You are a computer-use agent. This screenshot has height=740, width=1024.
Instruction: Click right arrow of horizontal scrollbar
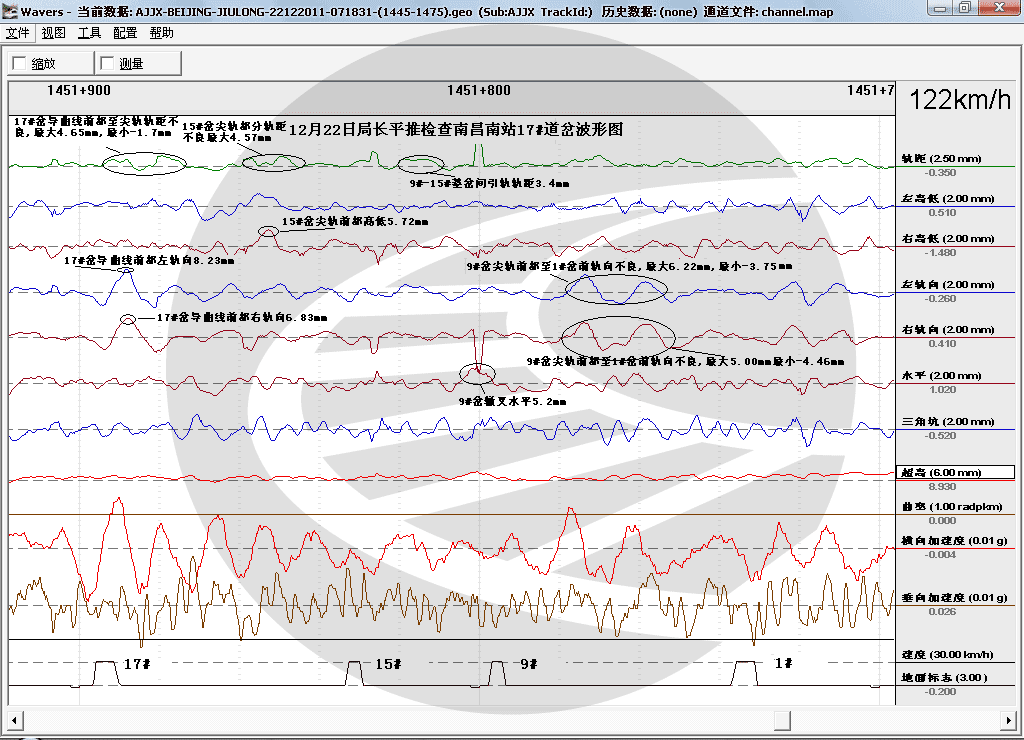(1010, 720)
